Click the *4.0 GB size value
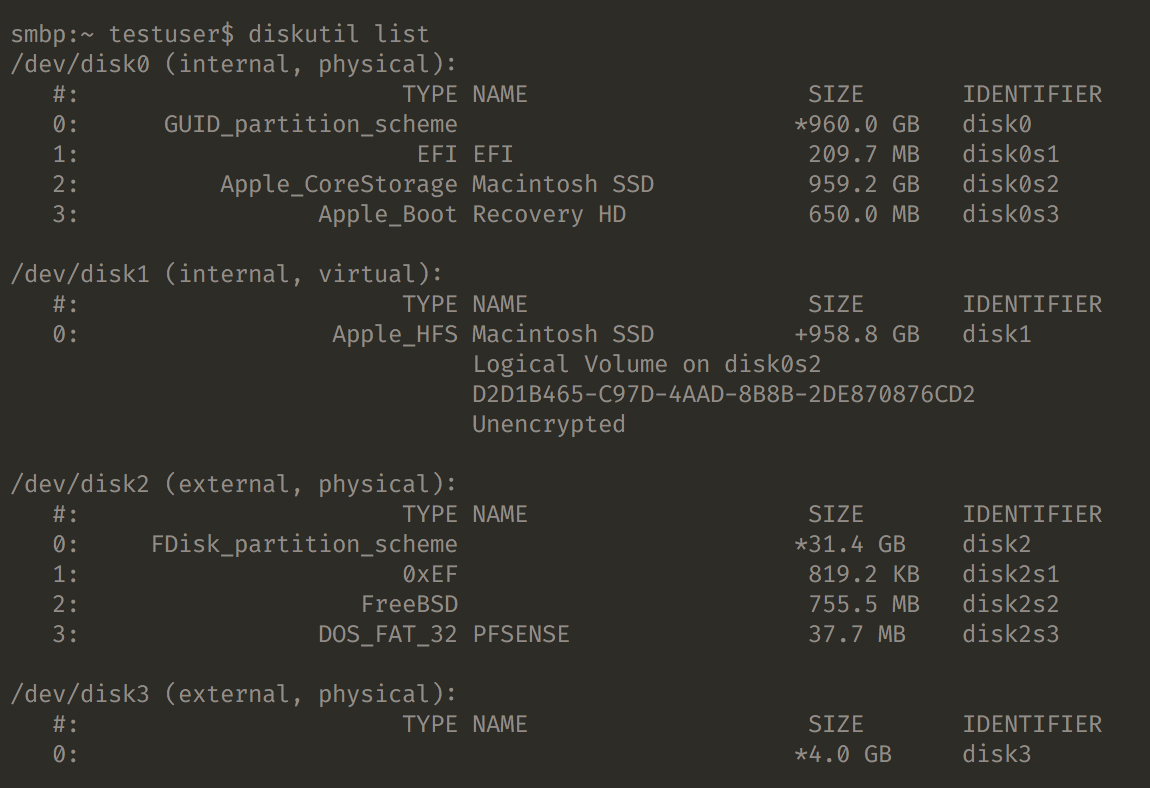 click(x=842, y=754)
